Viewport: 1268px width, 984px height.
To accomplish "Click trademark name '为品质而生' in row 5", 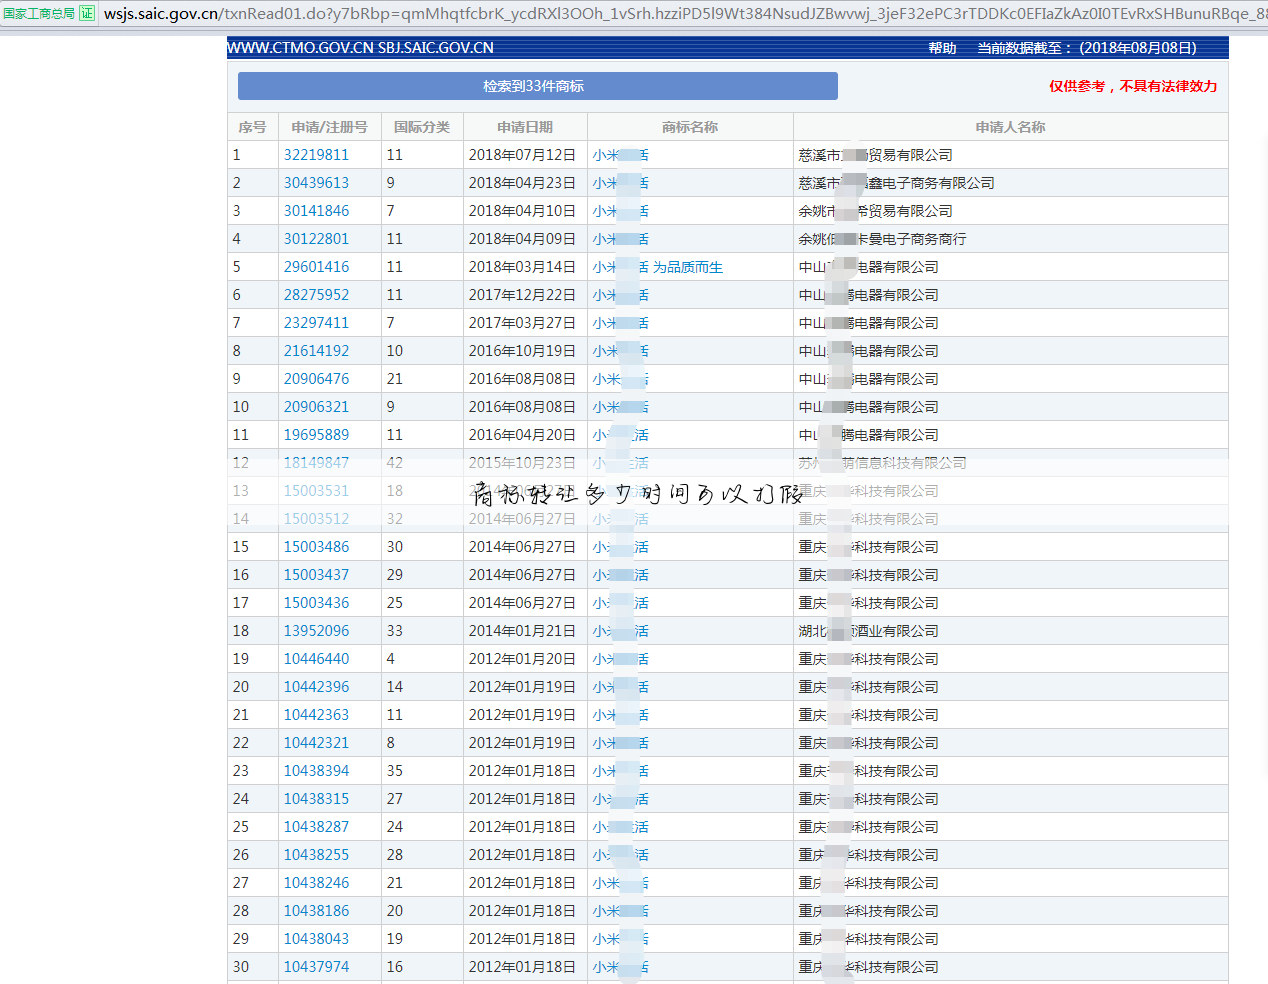I will pyautogui.click(x=687, y=266).
